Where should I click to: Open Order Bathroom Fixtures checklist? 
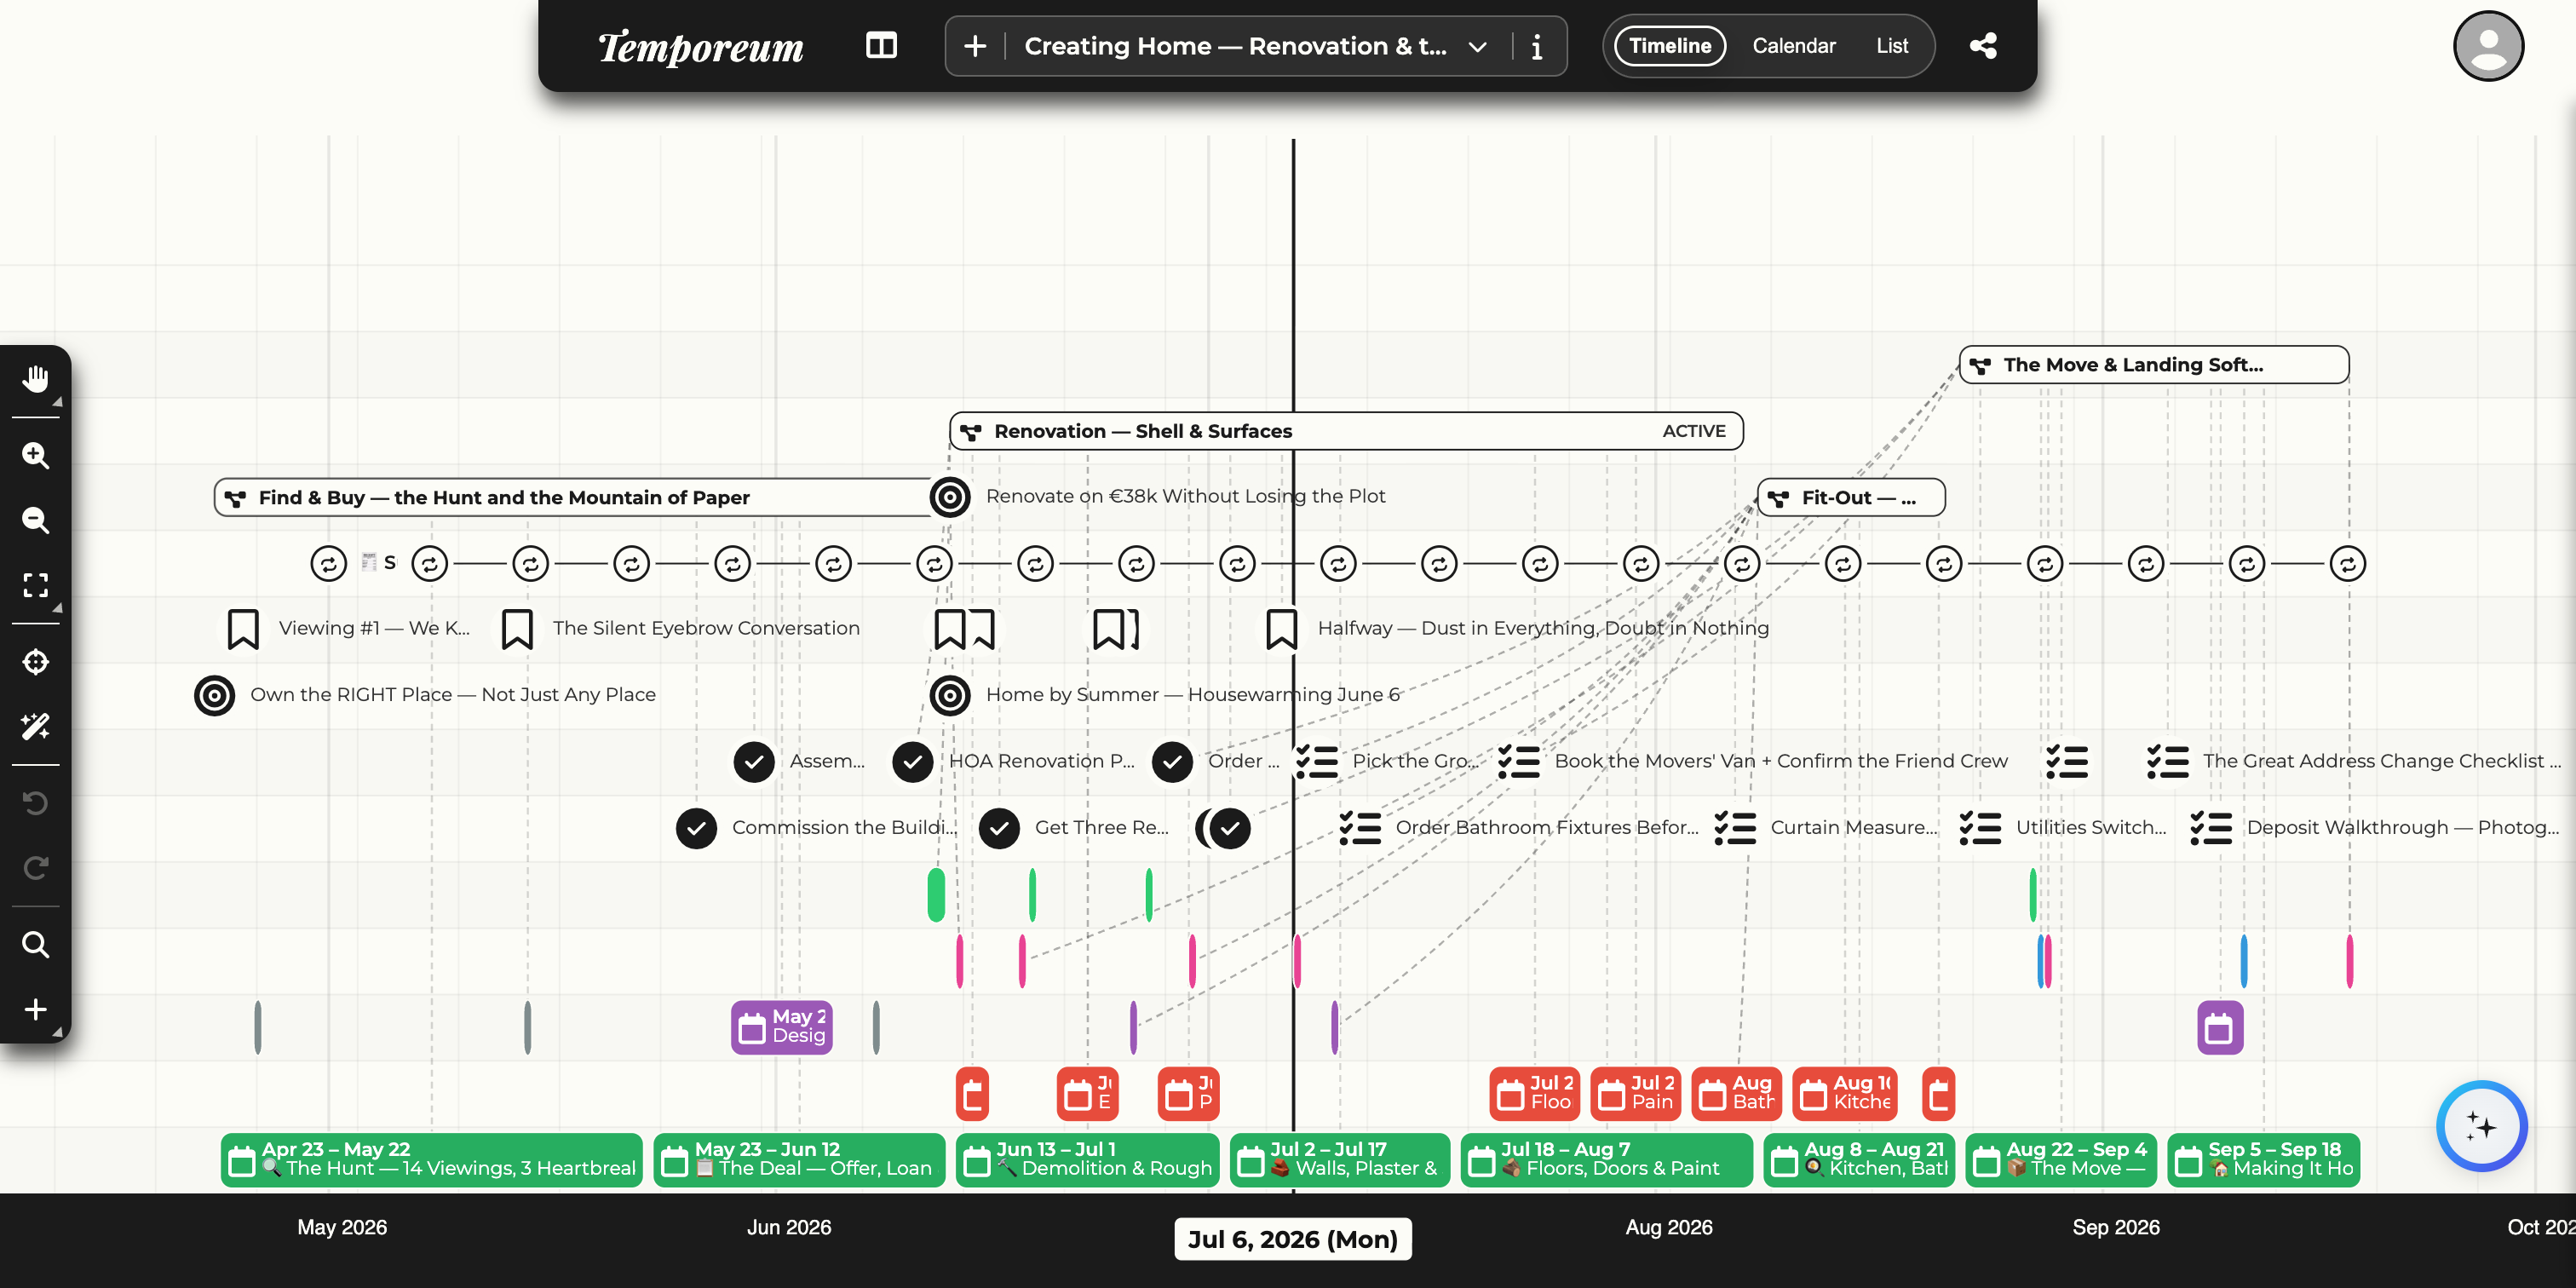tap(1360, 828)
